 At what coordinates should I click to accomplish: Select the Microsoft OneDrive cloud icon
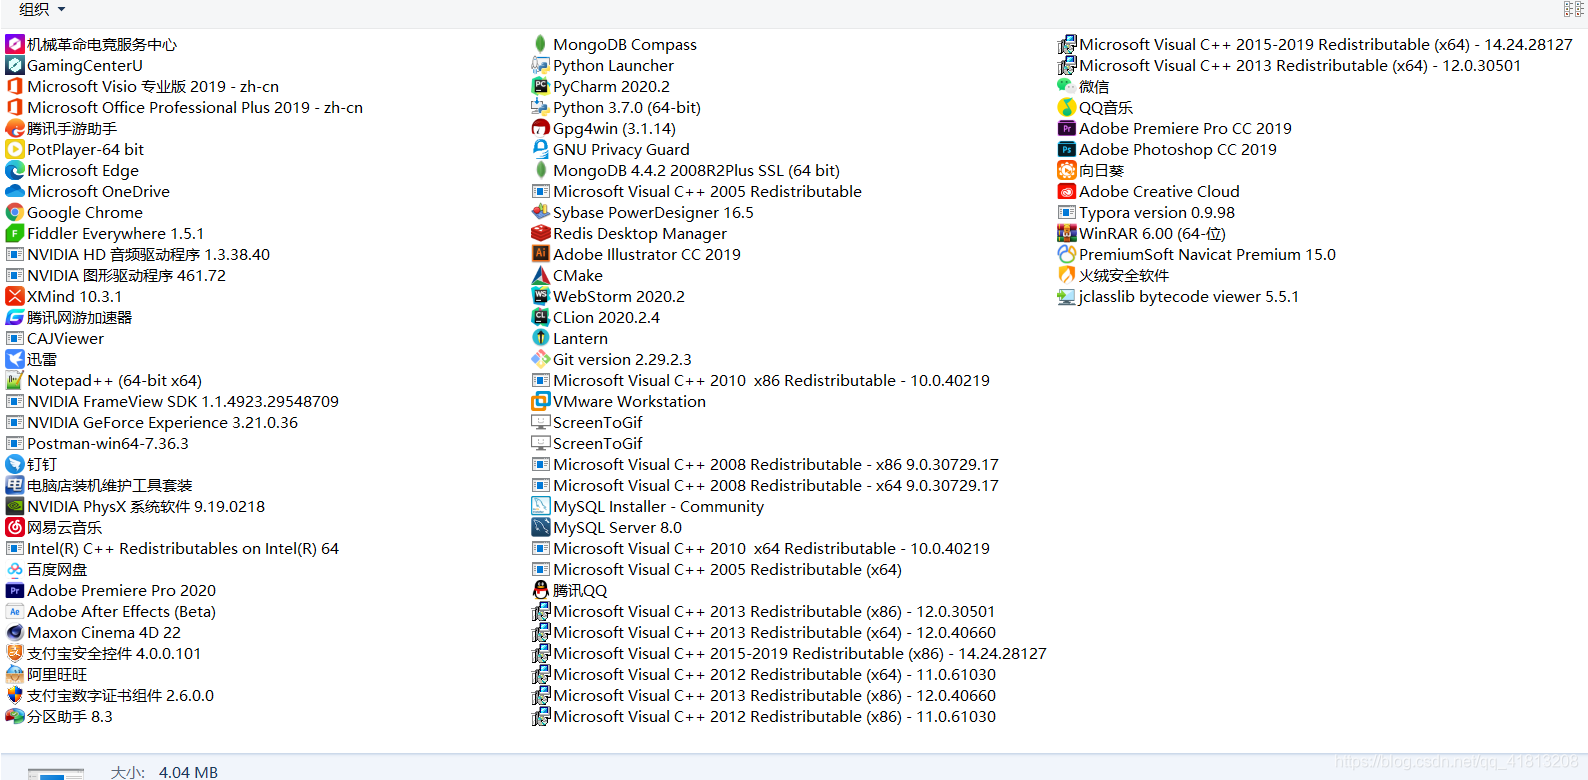point(15,191)
